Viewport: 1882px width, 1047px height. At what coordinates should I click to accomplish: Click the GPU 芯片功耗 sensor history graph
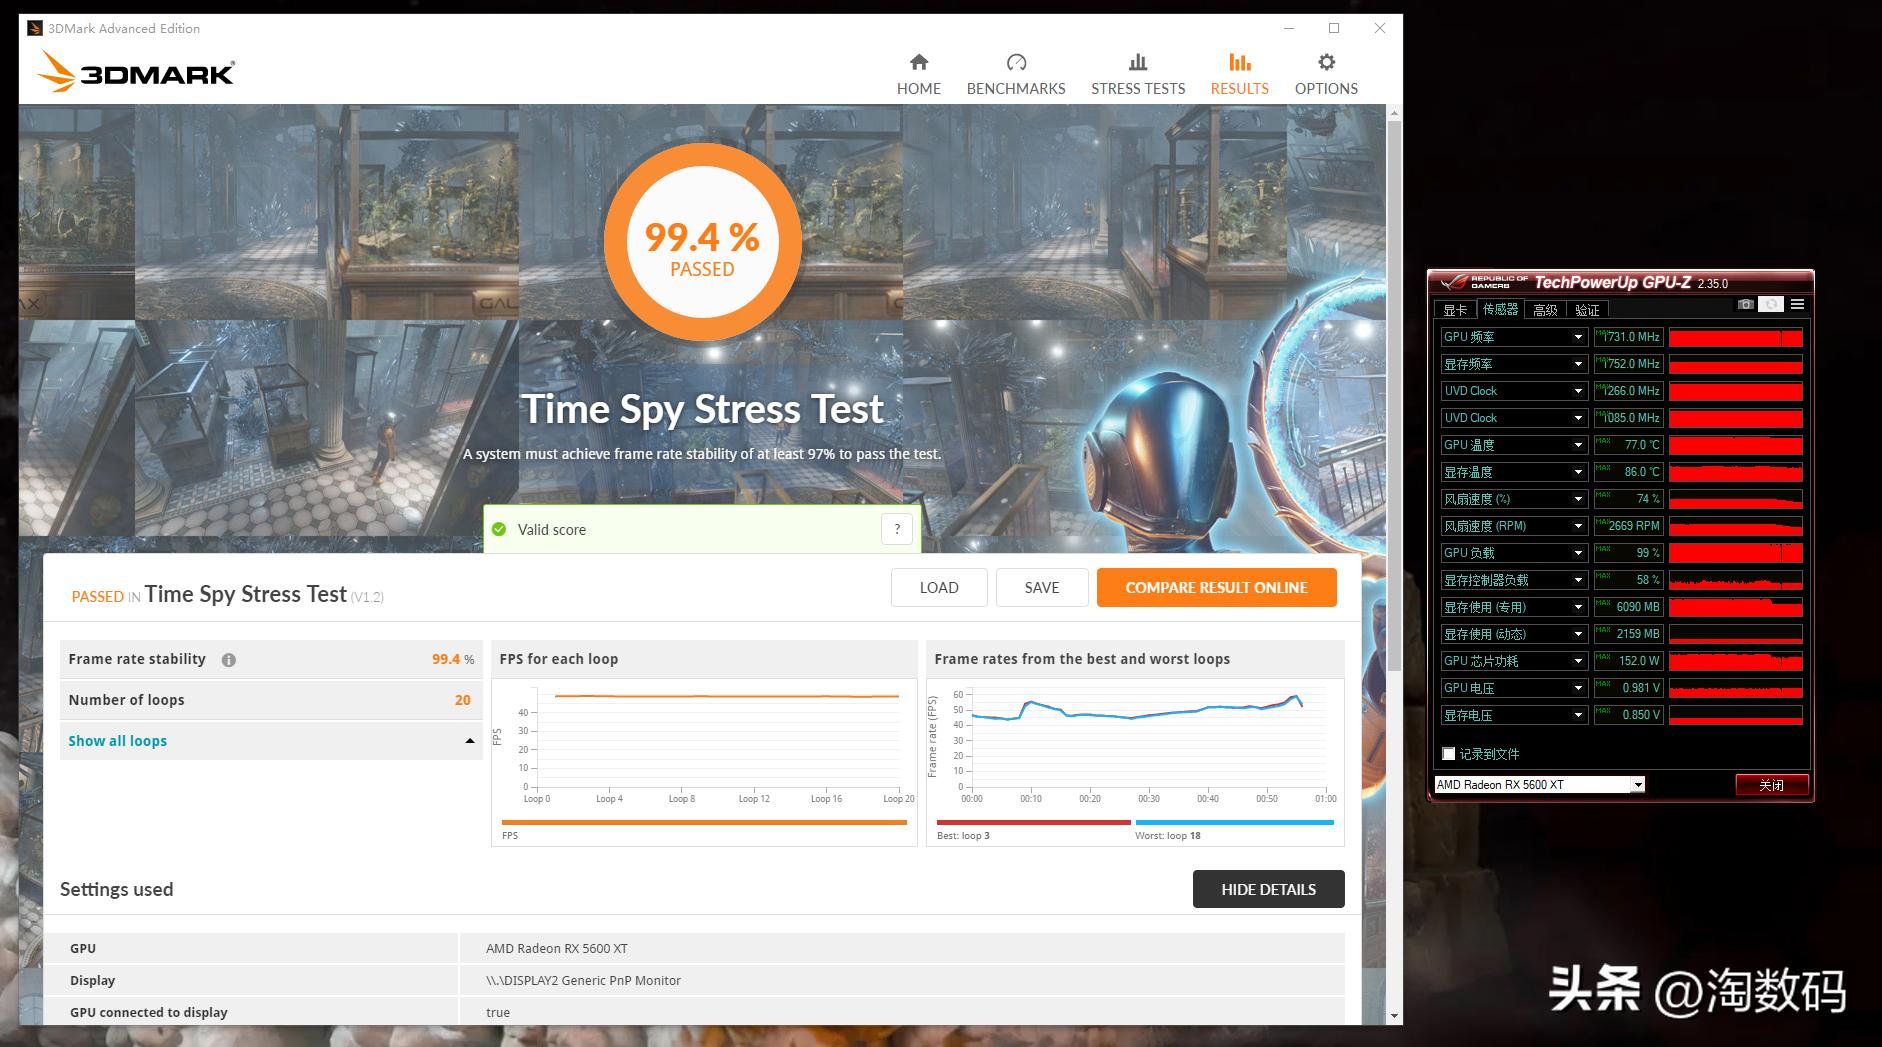click(x=1736, y=661)
